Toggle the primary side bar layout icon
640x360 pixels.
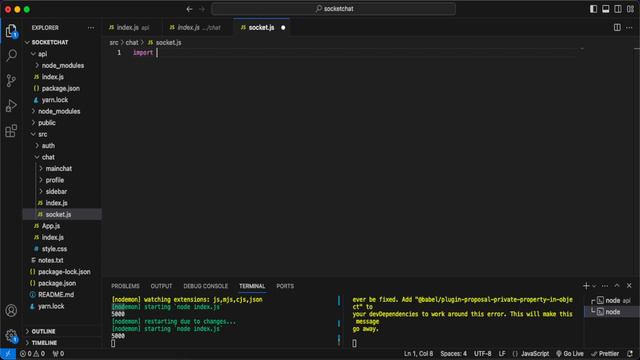tap(593, 9)
